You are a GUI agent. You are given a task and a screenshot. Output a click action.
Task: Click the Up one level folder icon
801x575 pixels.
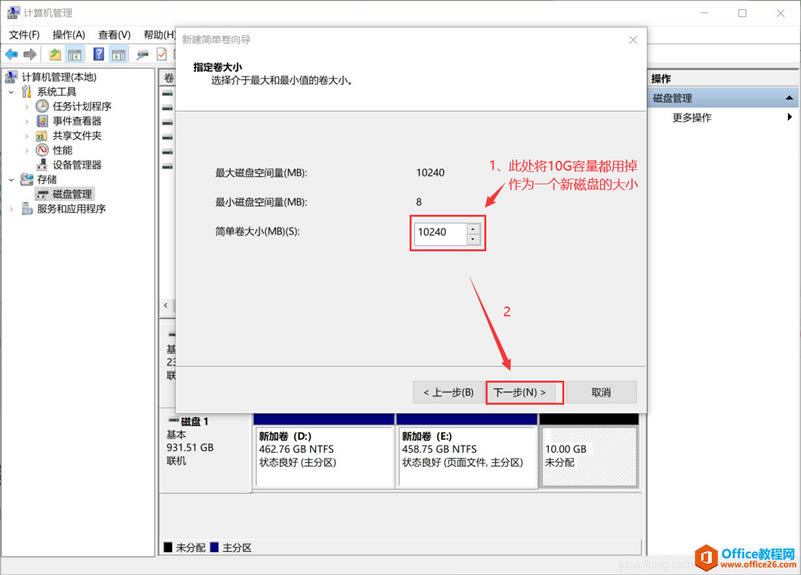coord(55,54)
